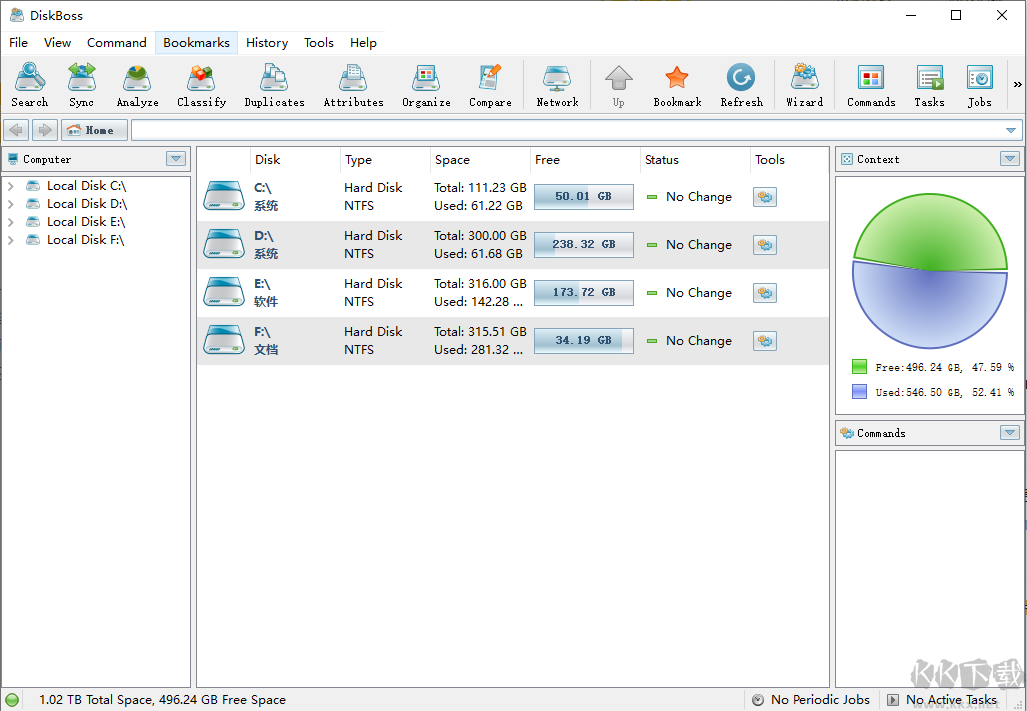Open the History menu
This screenshot has width=1027, height=711.
(267, 43)
